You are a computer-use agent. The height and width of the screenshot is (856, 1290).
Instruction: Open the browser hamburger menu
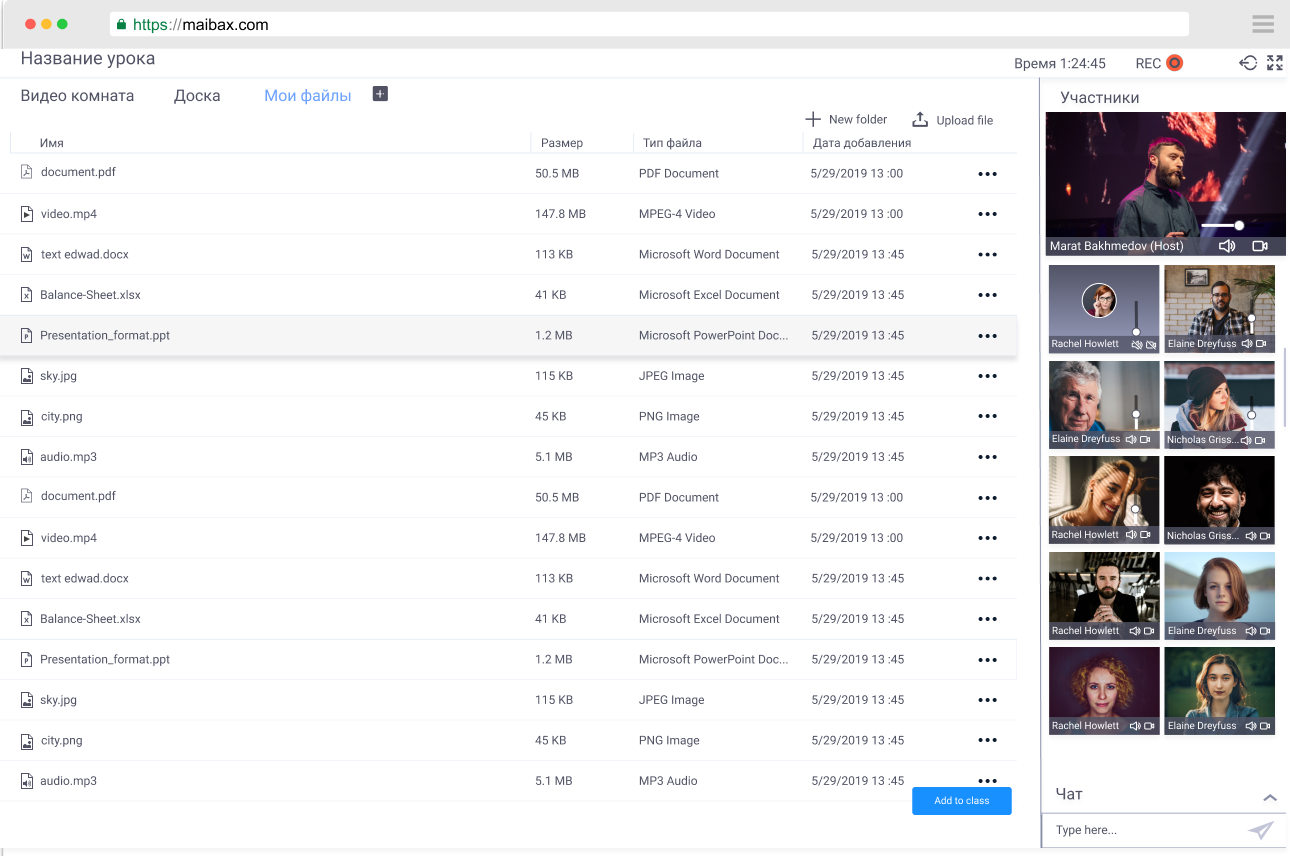click(x=1263, y=24)
